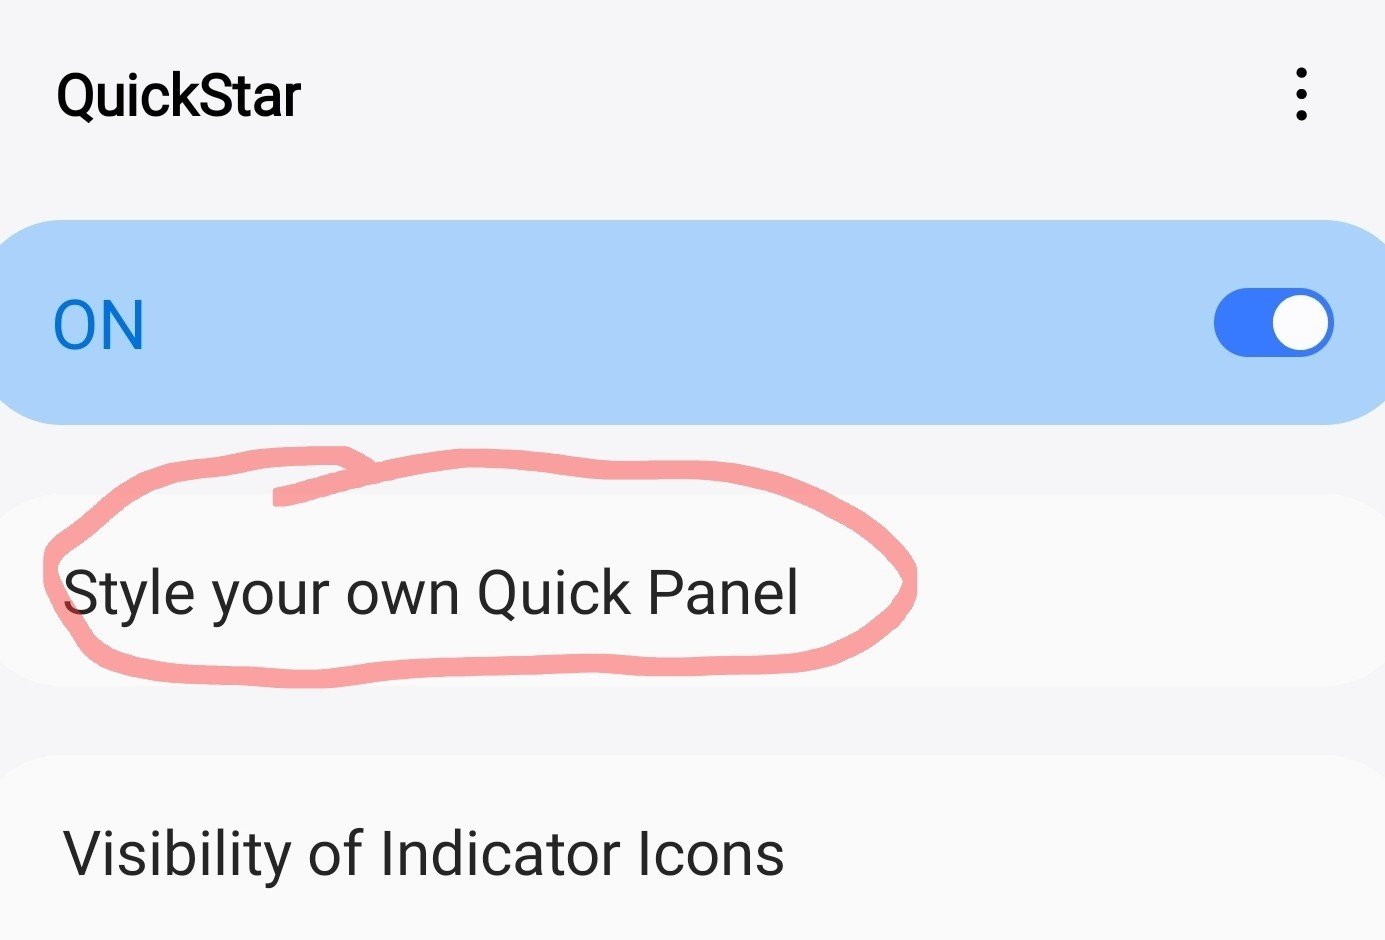Tap the Indicator Icons visibility entry

[x=423, y=854]
